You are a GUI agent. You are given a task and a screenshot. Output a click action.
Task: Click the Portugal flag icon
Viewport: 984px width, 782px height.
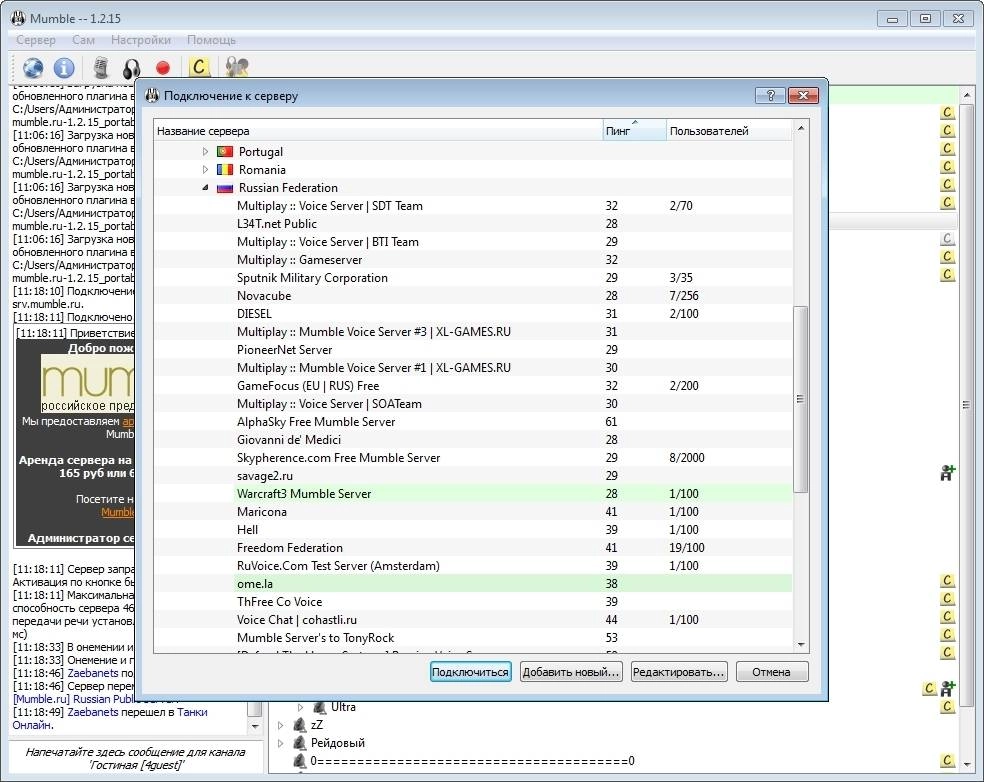(x=225, y=152)
